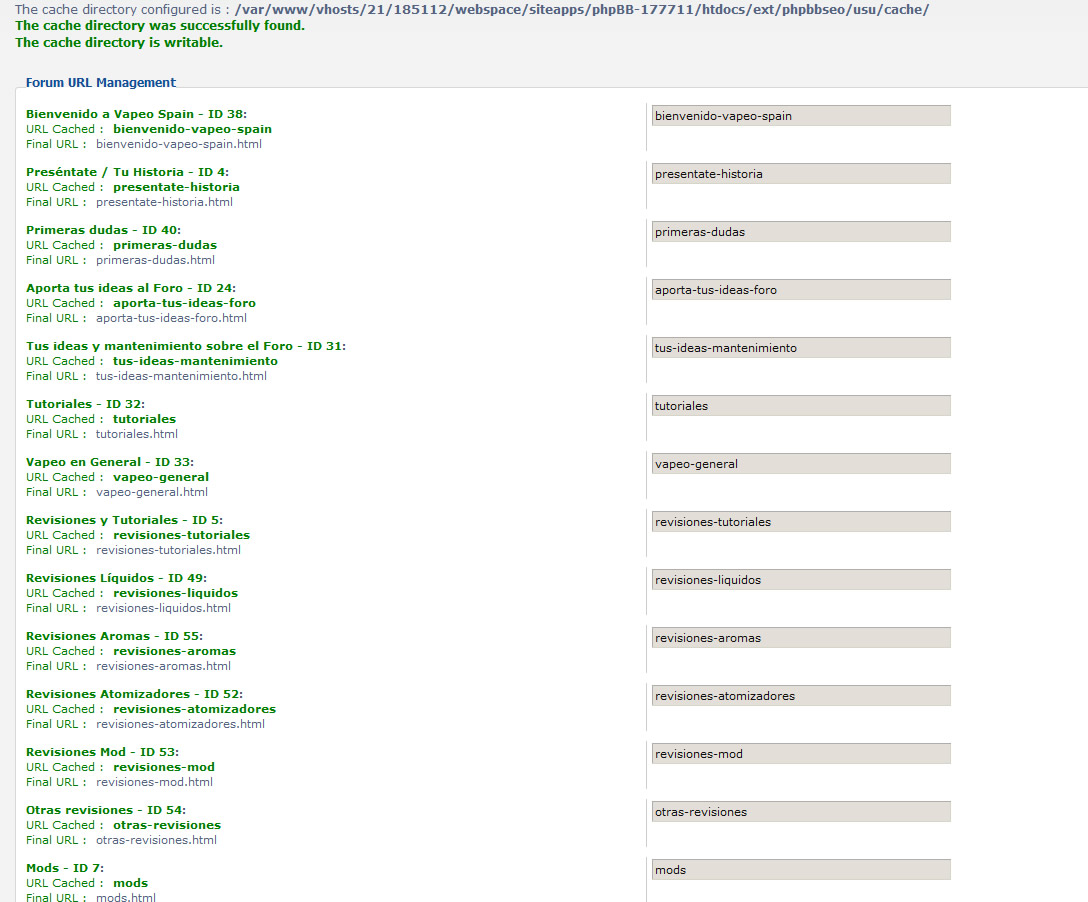Select the primeras-dudas input box
1088x902 pixels.
tap(800, 232)
